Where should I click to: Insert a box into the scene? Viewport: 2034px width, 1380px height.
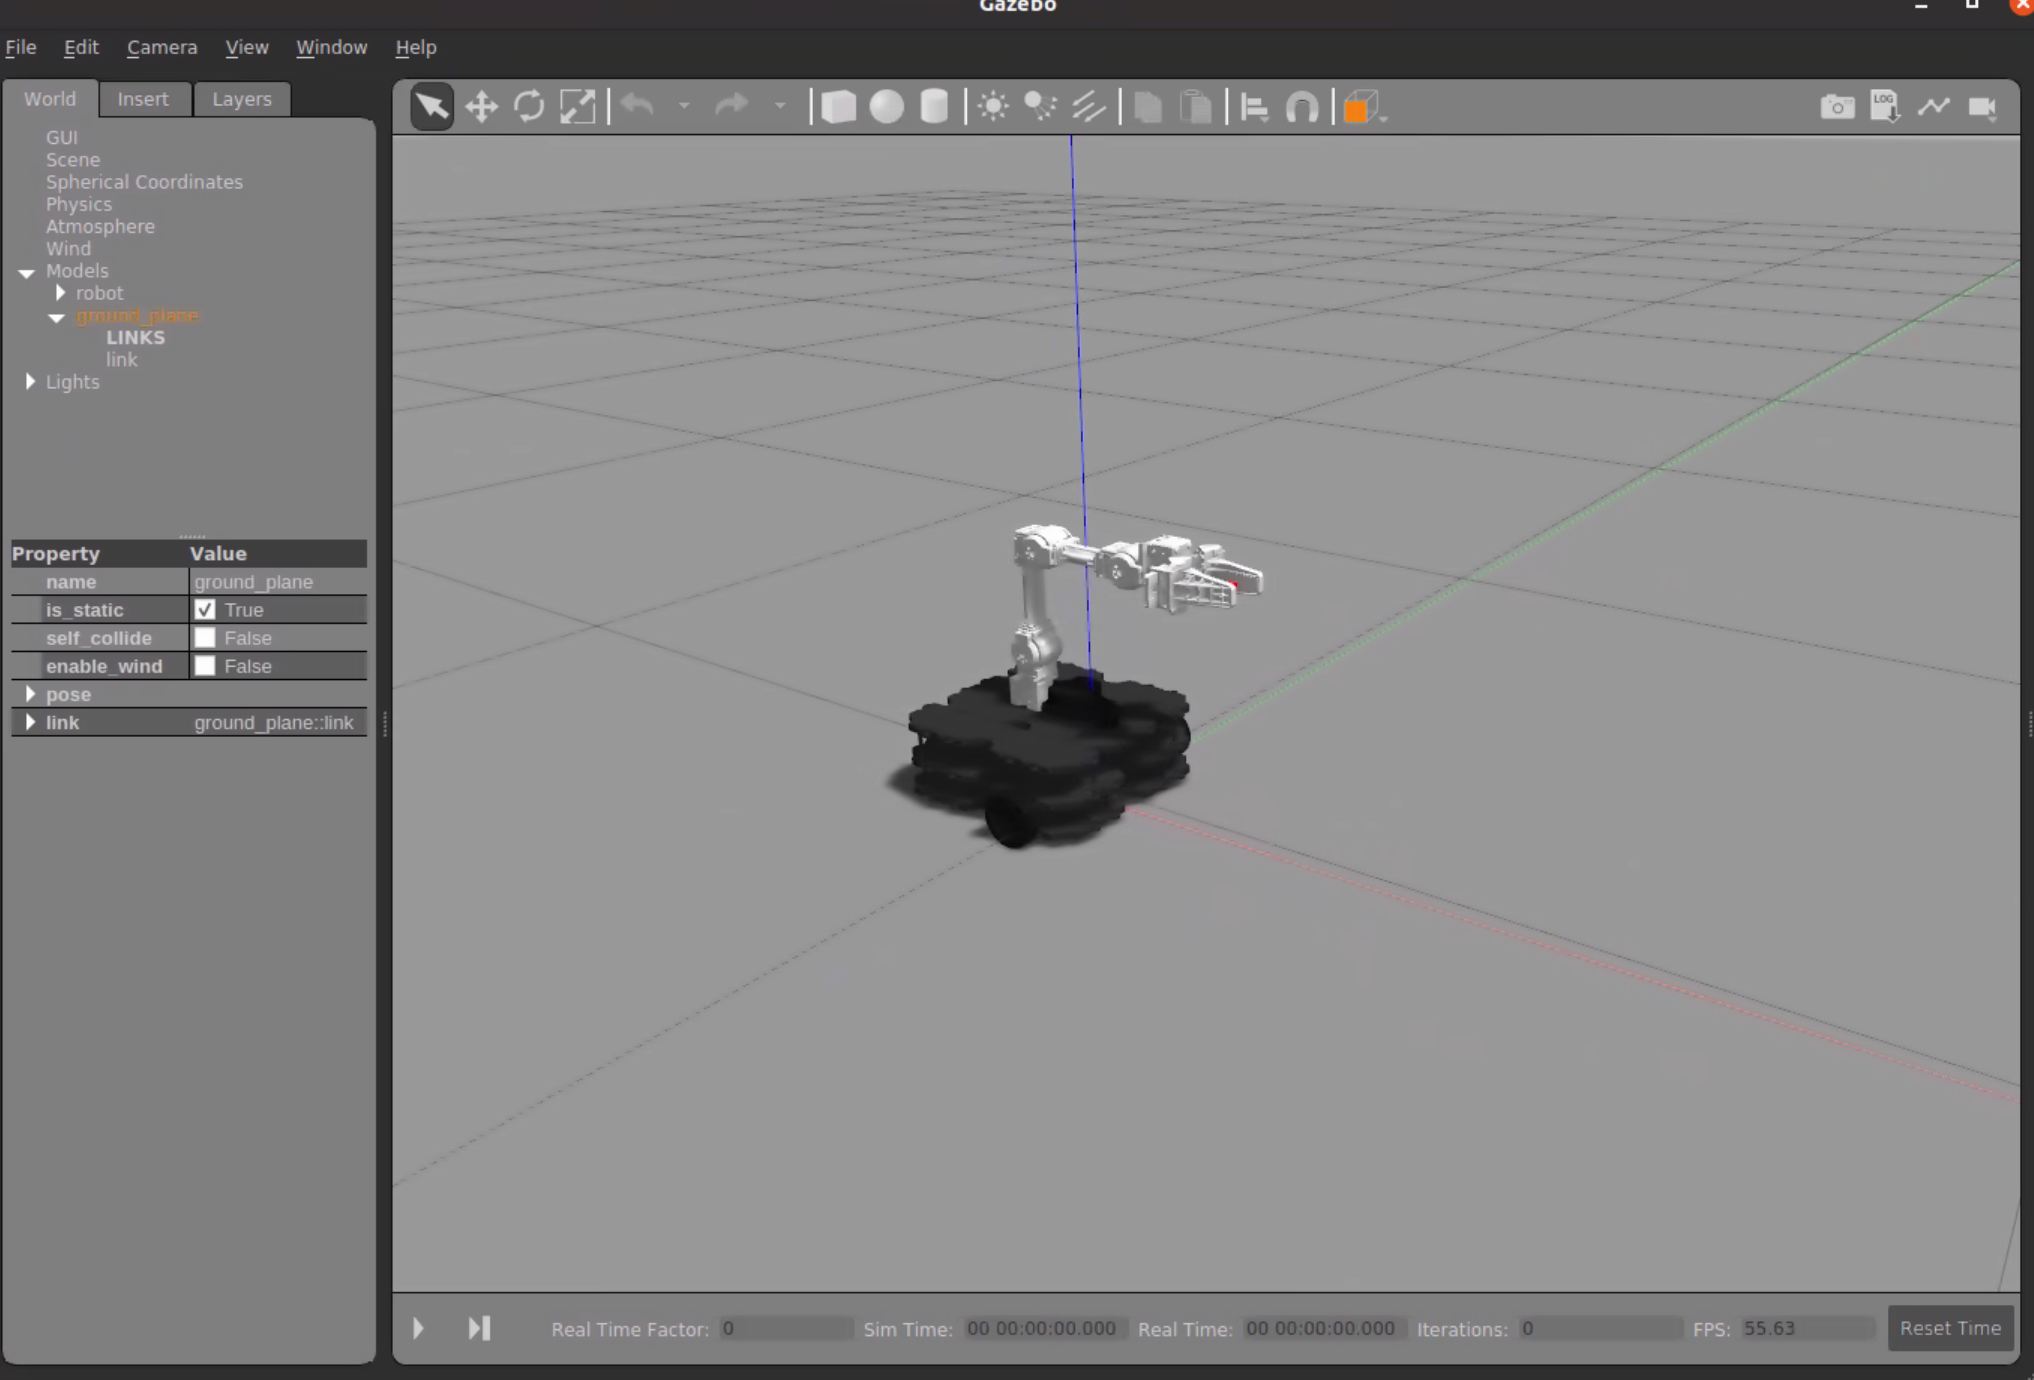tap(838, 106)
